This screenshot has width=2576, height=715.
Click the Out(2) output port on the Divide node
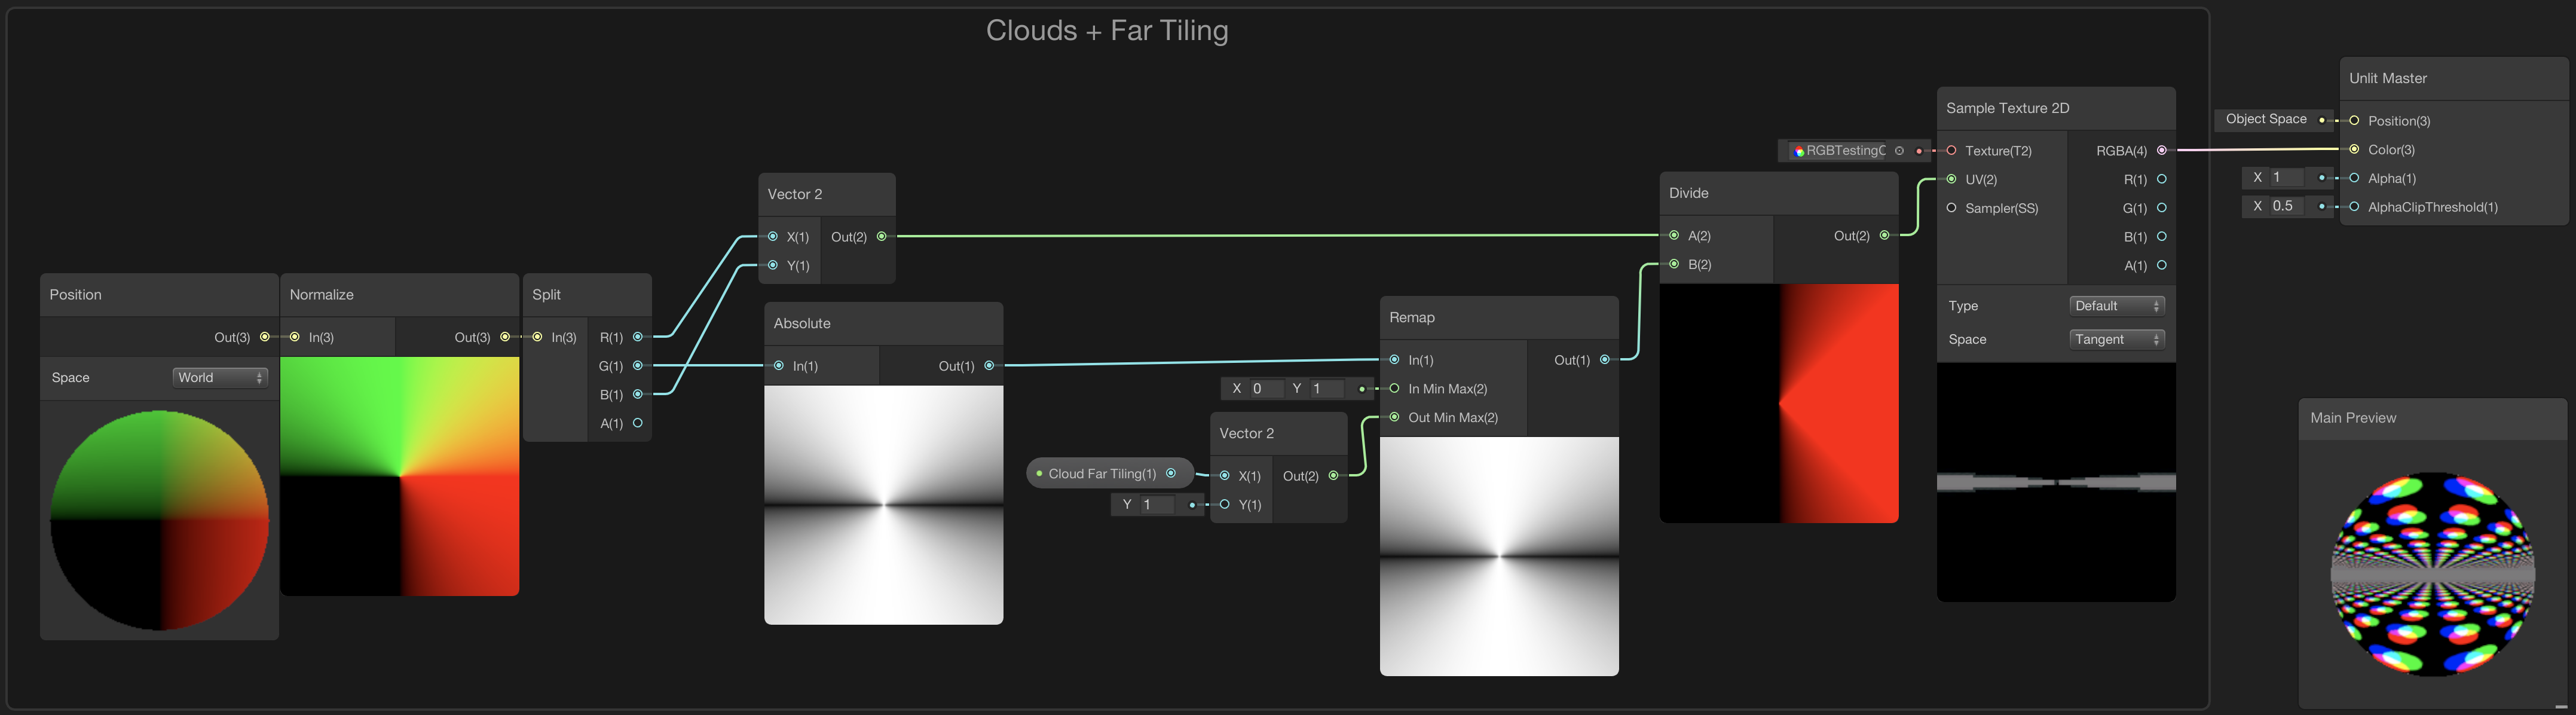1885,236
